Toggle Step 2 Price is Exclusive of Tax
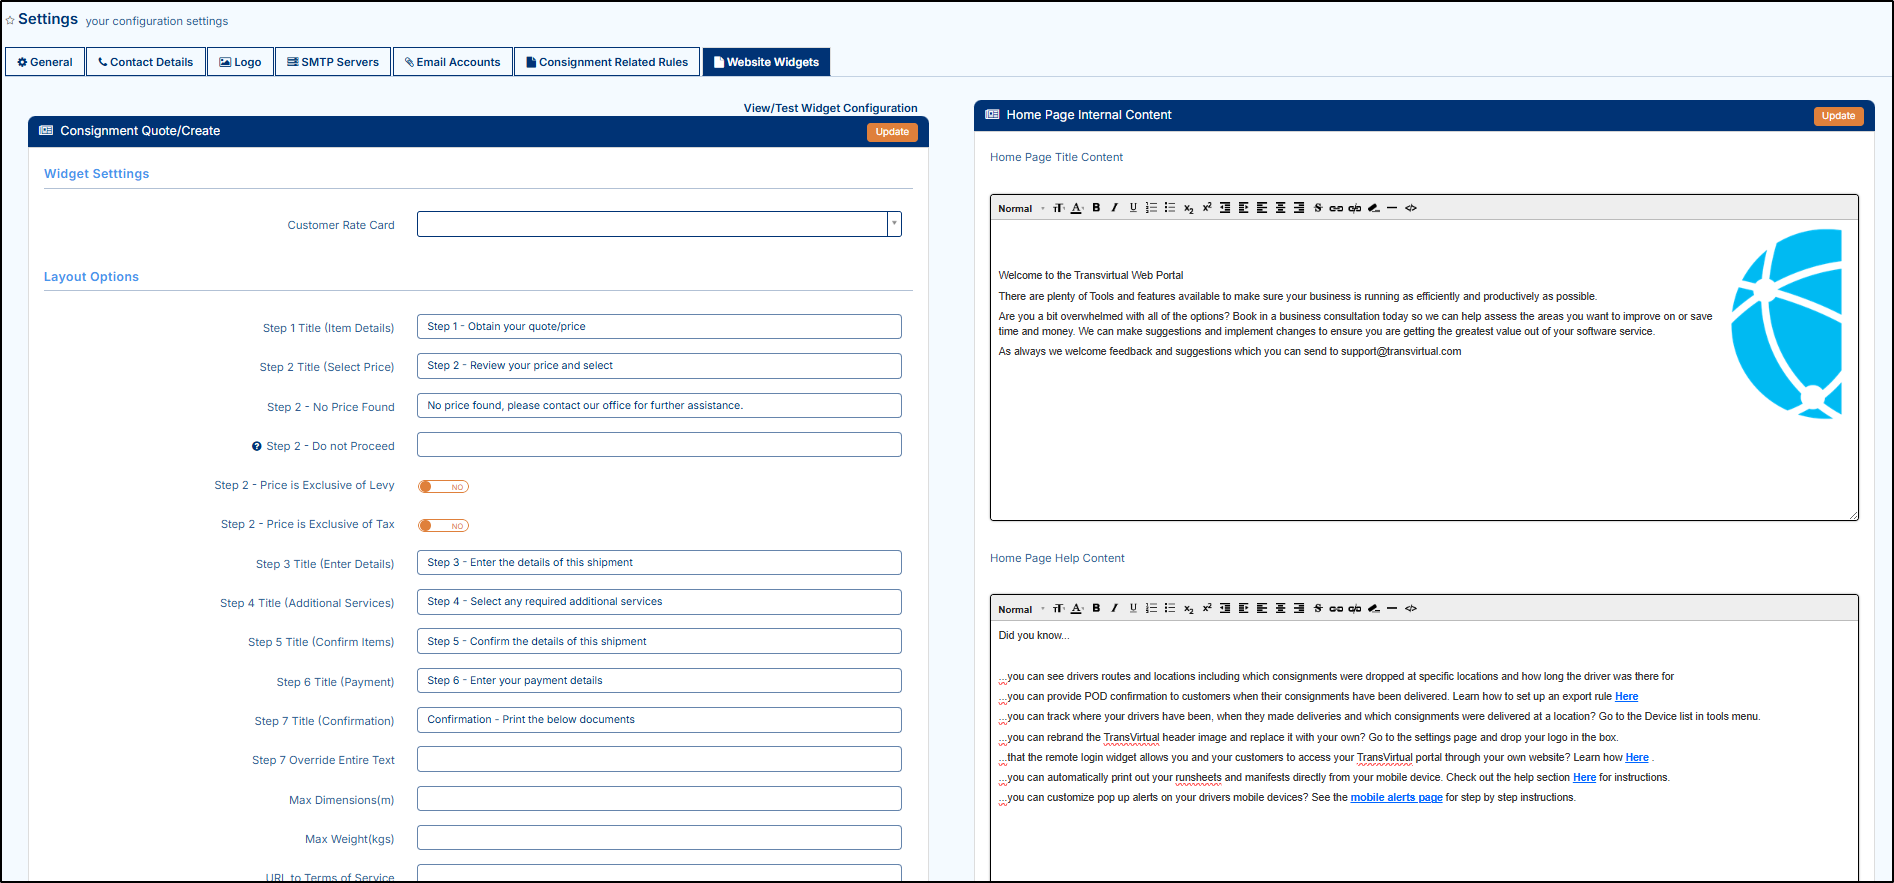 (x=444, y=526)
